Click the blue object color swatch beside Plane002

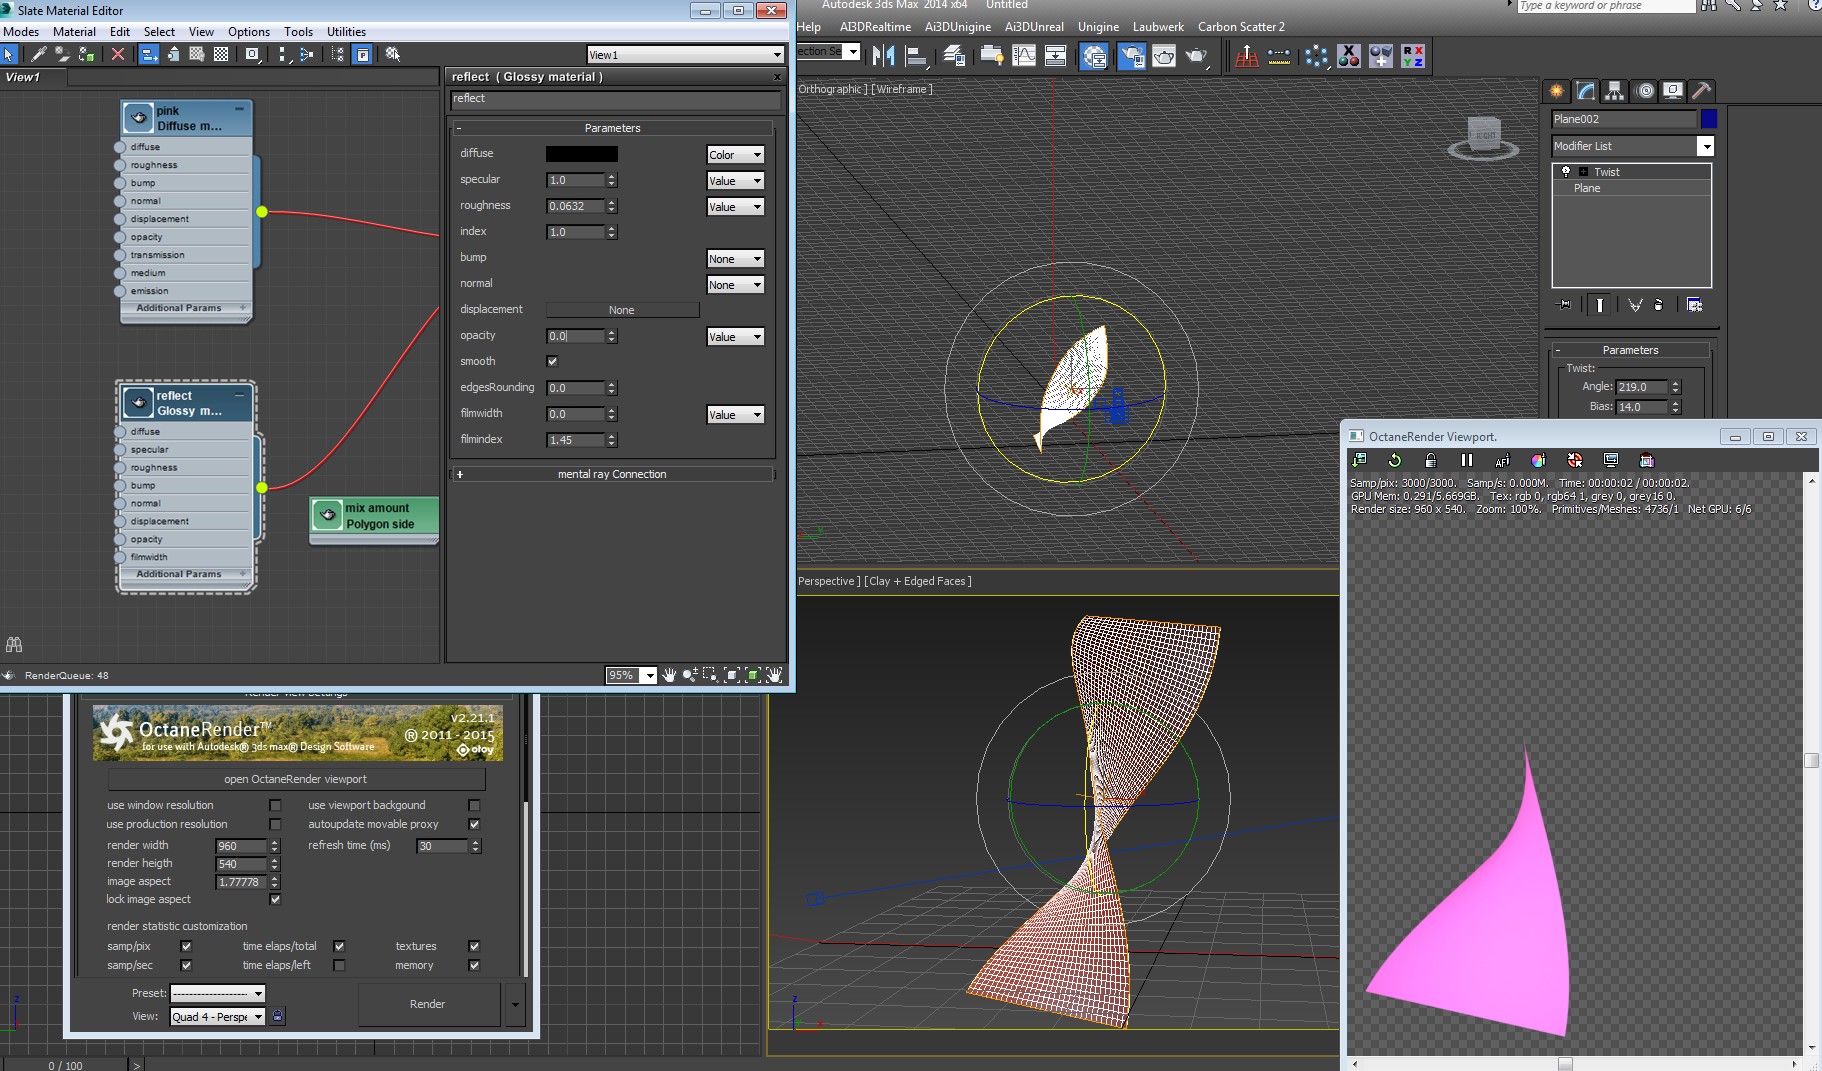1709,119
